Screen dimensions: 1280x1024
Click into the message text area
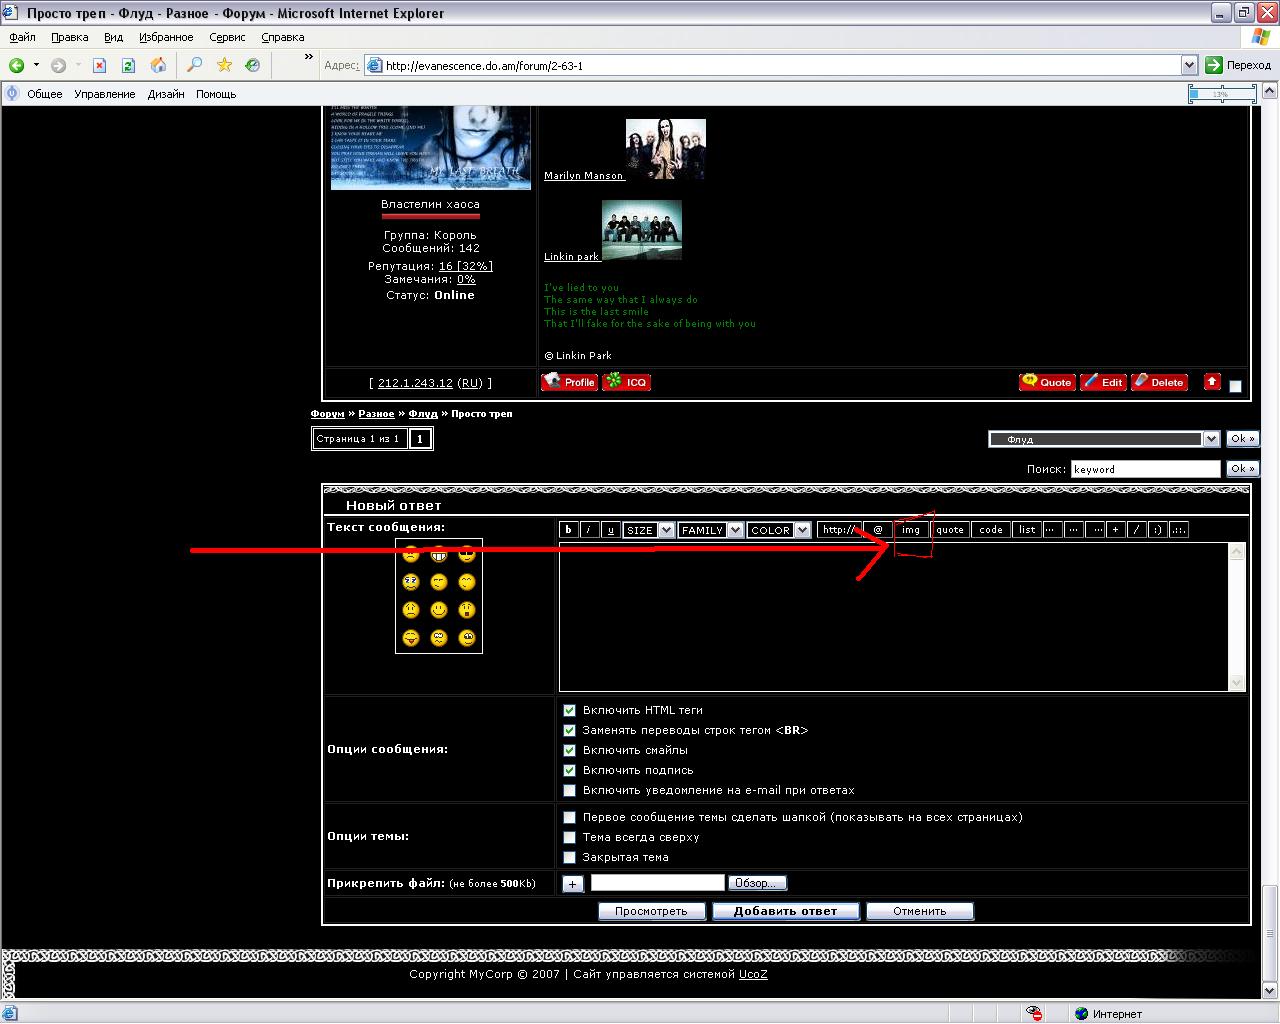click(x=894, y=617)
